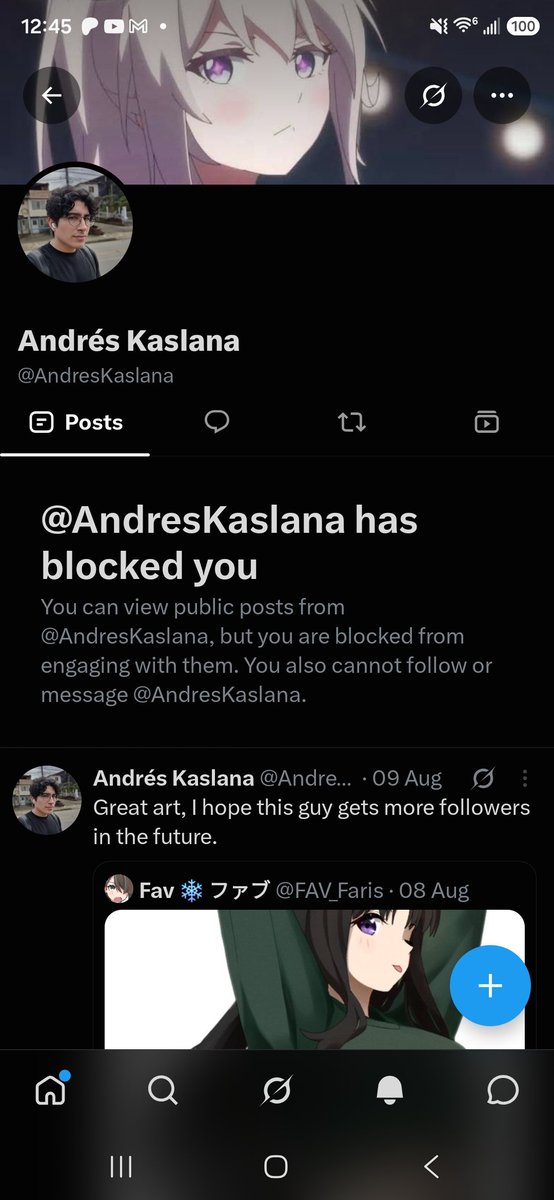Switch to the Media tab icon
This screenshot has height=1200, width=554.
coord(486,422)
